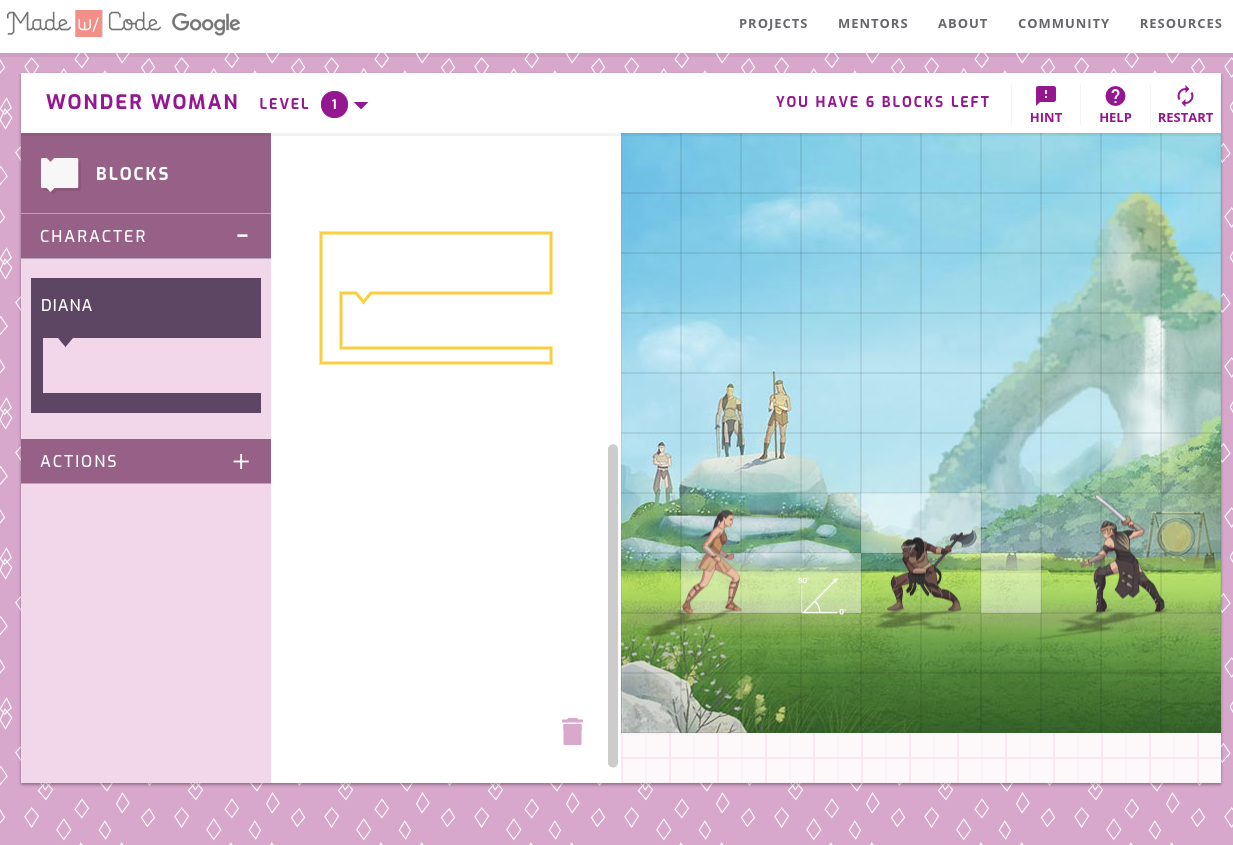Open the ABOUT page link

(962, 23)
